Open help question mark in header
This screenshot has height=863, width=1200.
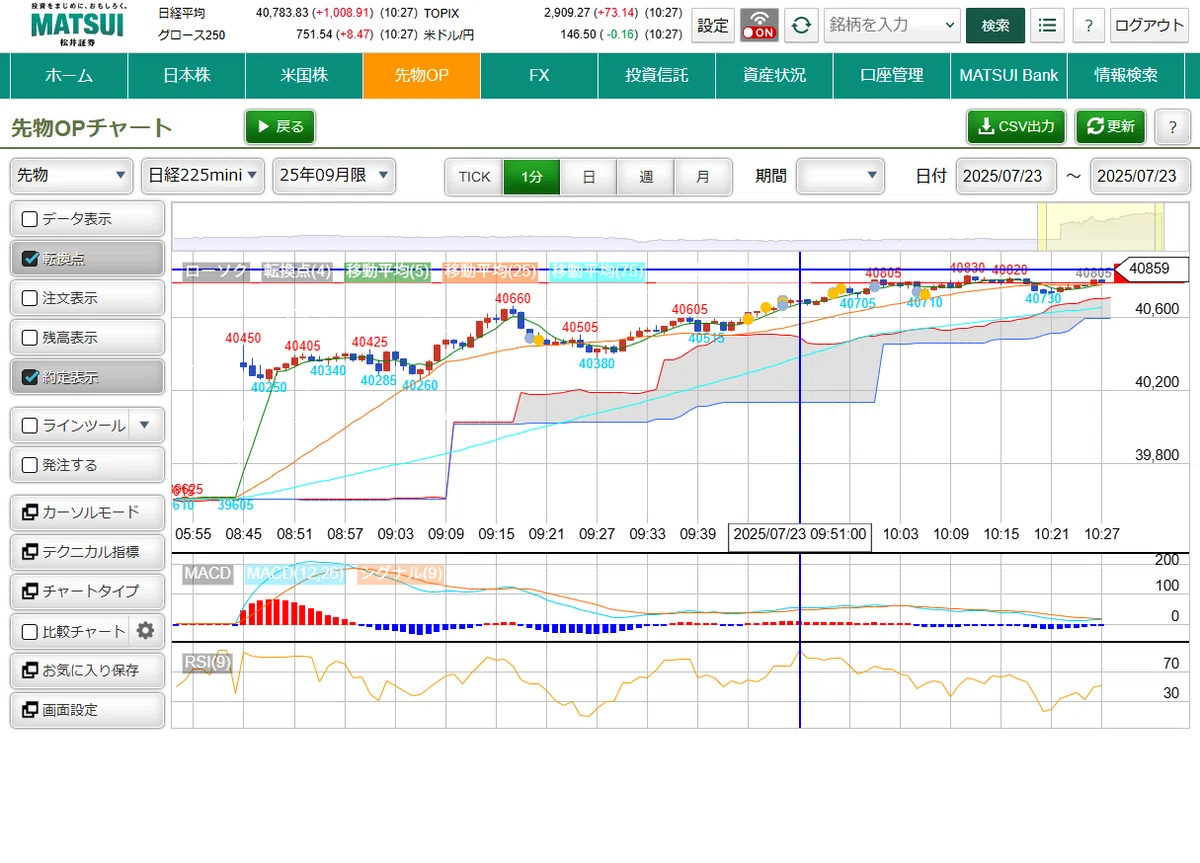(1089, 25)
